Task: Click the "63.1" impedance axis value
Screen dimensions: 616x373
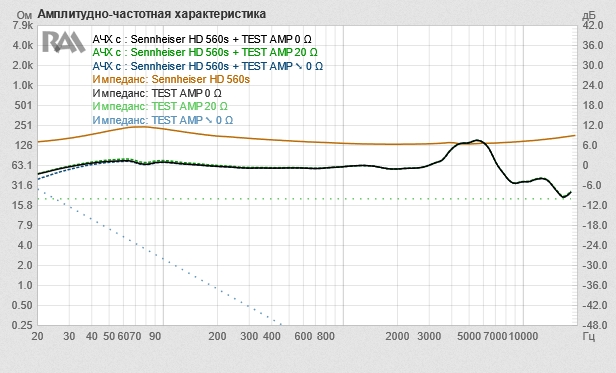Action: 23,165
